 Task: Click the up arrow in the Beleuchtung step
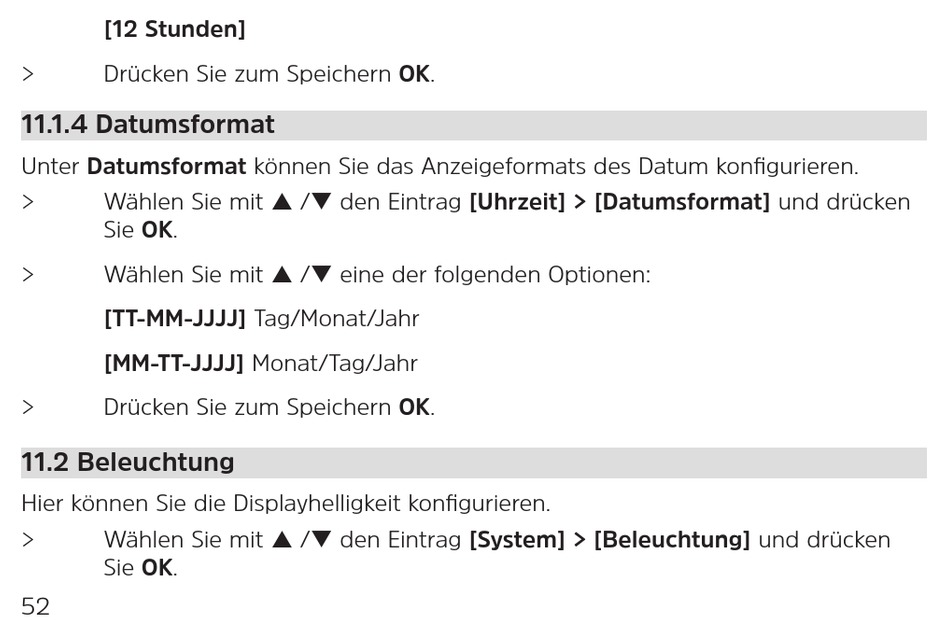282,539
